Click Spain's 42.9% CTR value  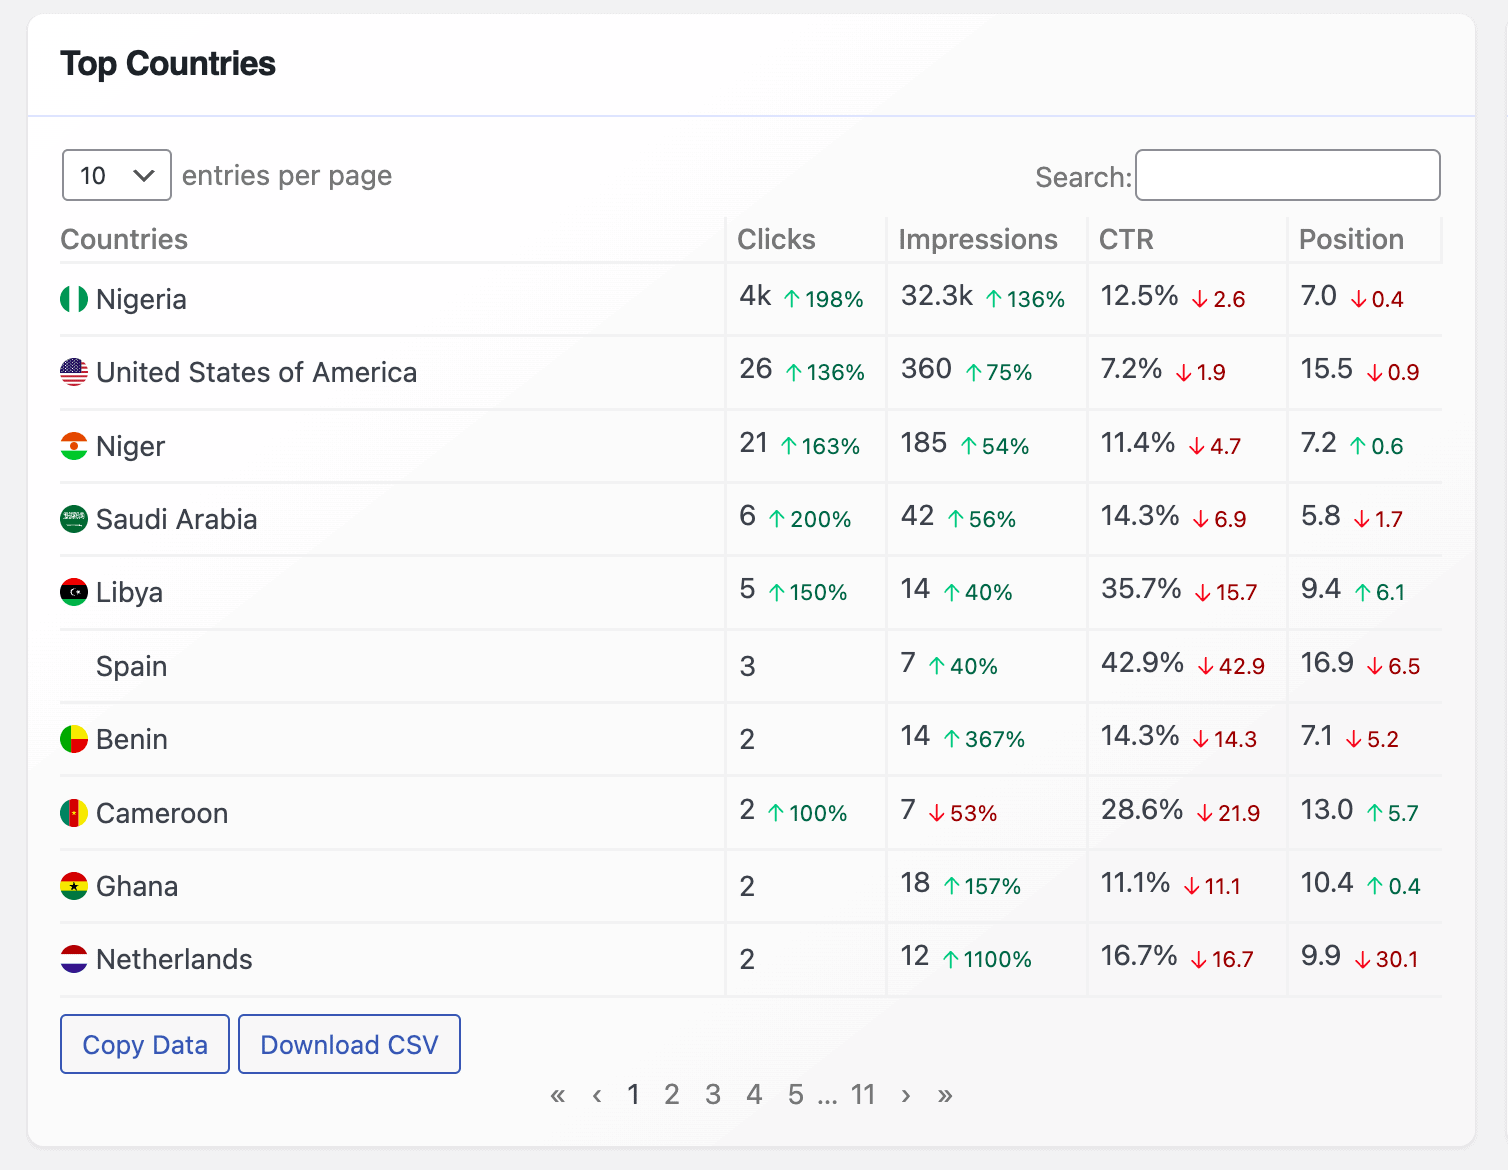(x=1142, y=663)
